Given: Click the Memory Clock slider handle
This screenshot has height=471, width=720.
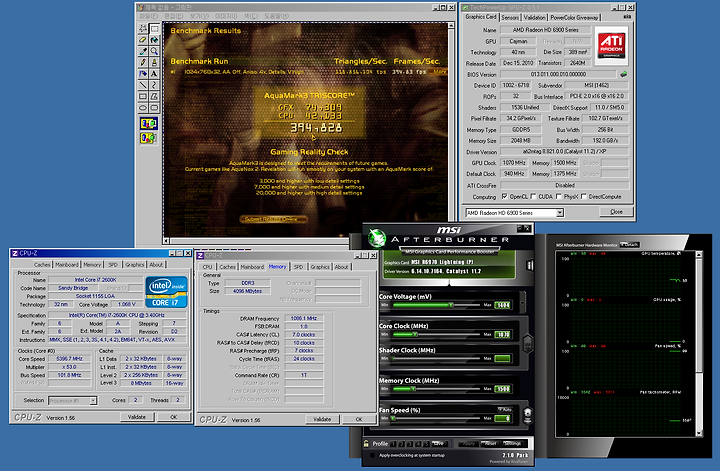Looking at the screenshot, I should [413, 388].
